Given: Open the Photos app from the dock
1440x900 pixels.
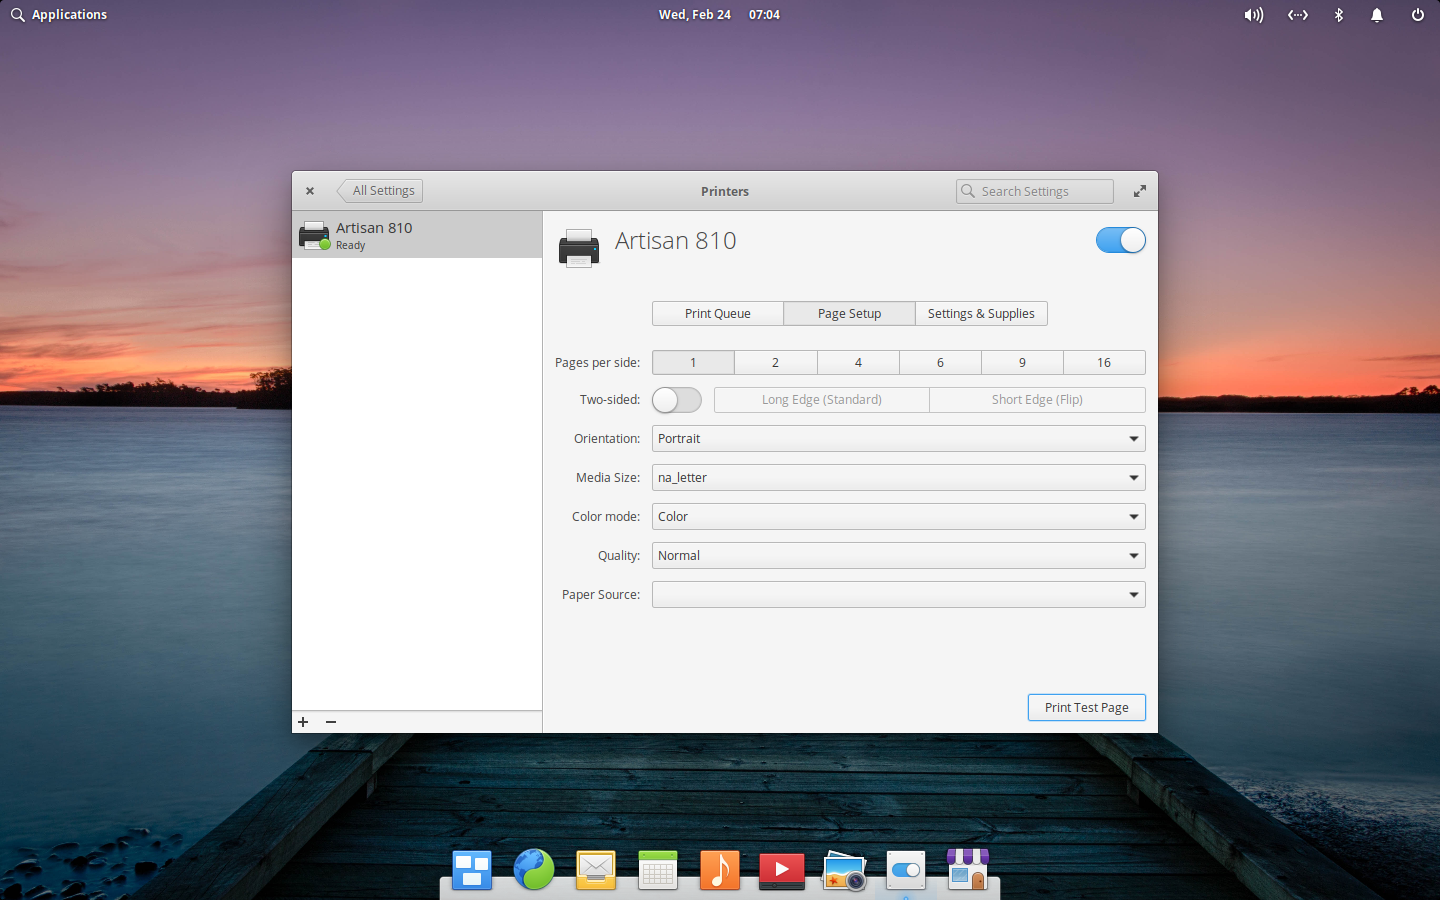Looking at the screenshot, I should 843,870.
